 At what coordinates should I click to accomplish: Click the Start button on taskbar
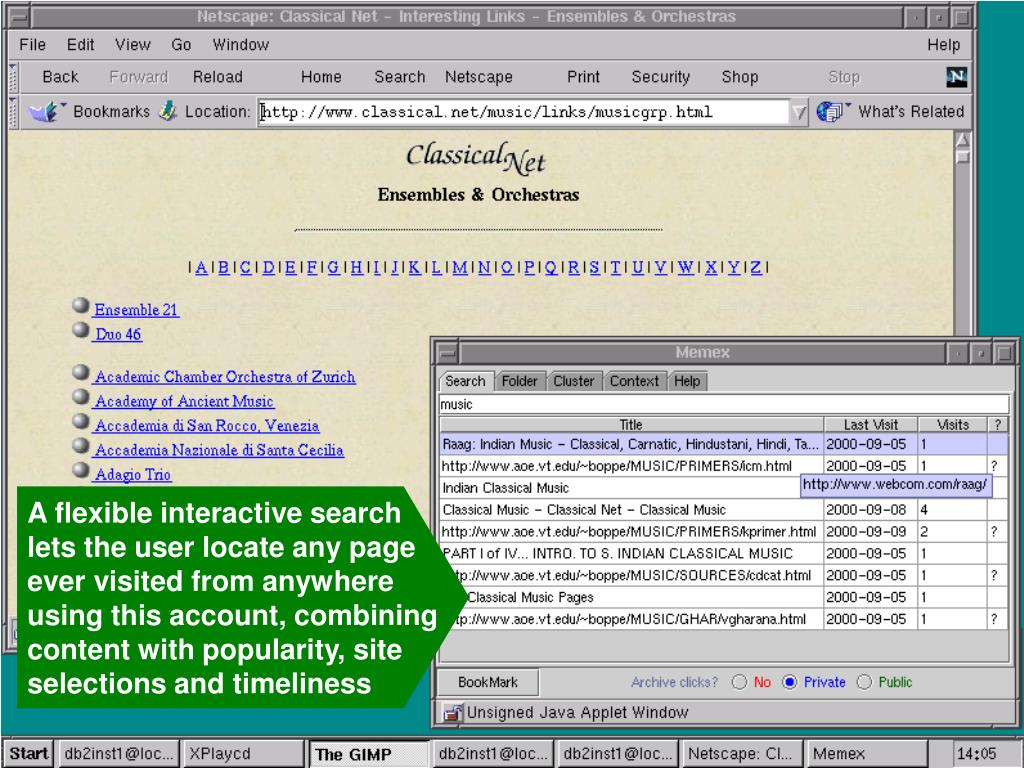pos(29,754)
